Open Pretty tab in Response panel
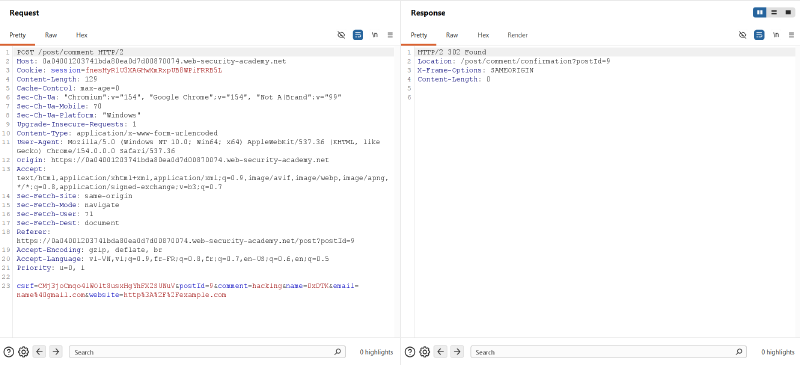The image size is (800, 365). click(x=419, y=35)
